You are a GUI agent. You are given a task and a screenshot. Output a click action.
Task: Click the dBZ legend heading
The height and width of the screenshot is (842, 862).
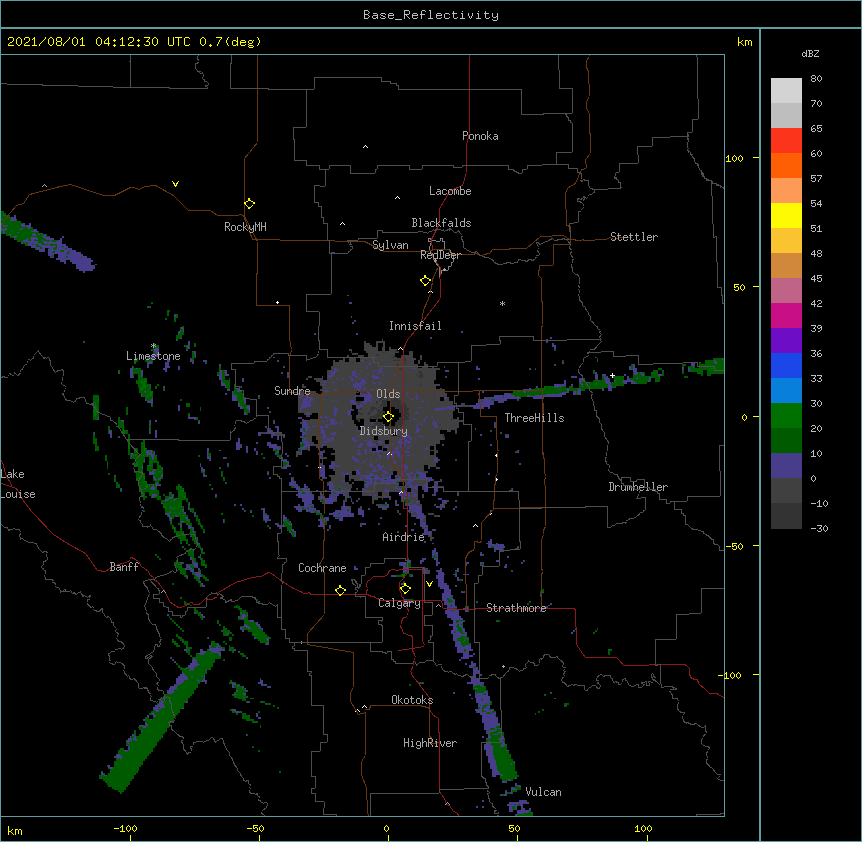click(810, 53)
